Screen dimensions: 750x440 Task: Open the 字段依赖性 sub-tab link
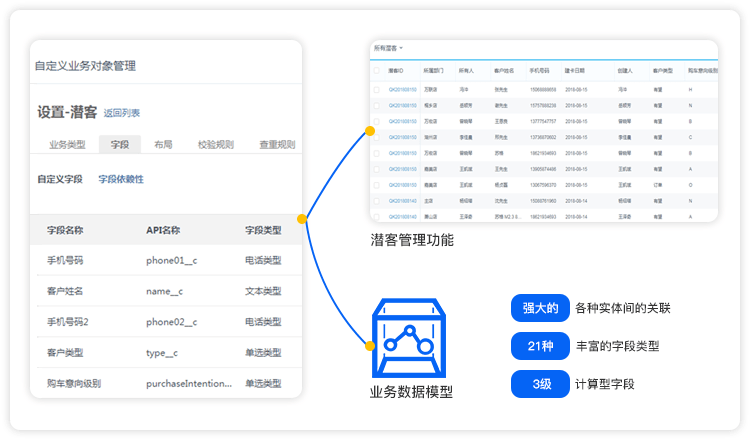coord(121,179)
